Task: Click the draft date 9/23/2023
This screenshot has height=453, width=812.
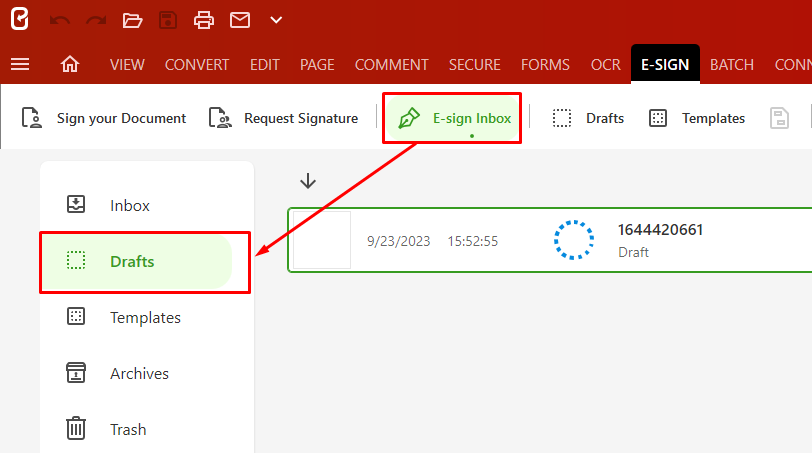Action: pos(399,241)
